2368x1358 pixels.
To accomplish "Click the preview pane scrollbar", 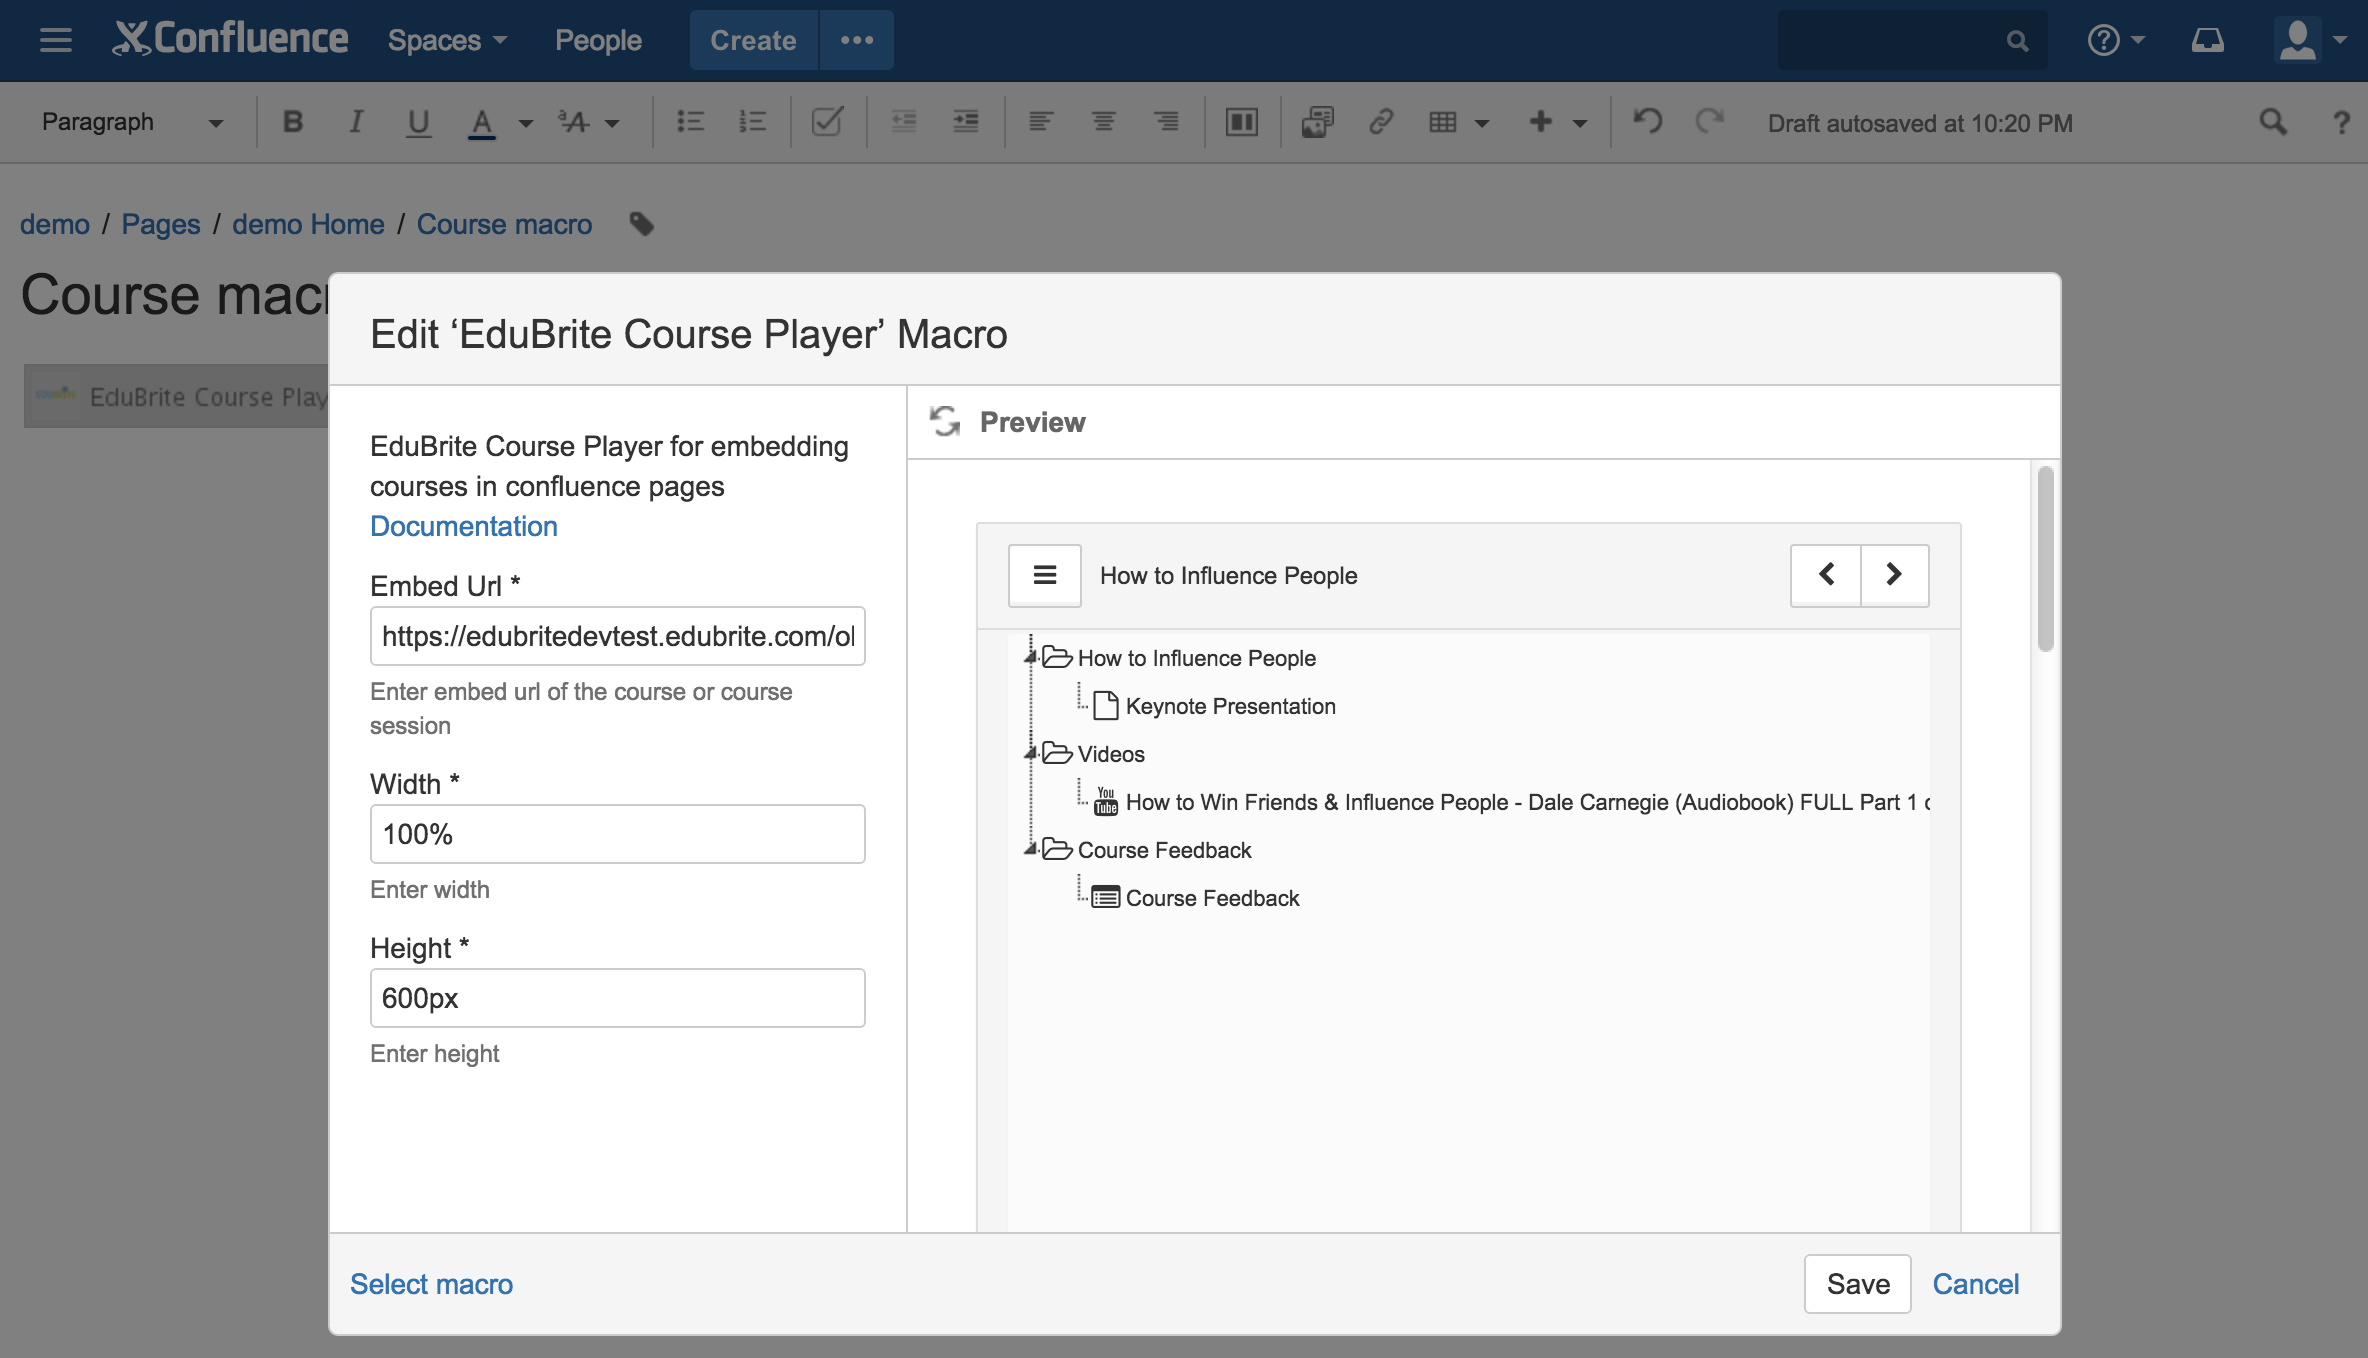I will pyautogui.click(x=2045, y=560).
